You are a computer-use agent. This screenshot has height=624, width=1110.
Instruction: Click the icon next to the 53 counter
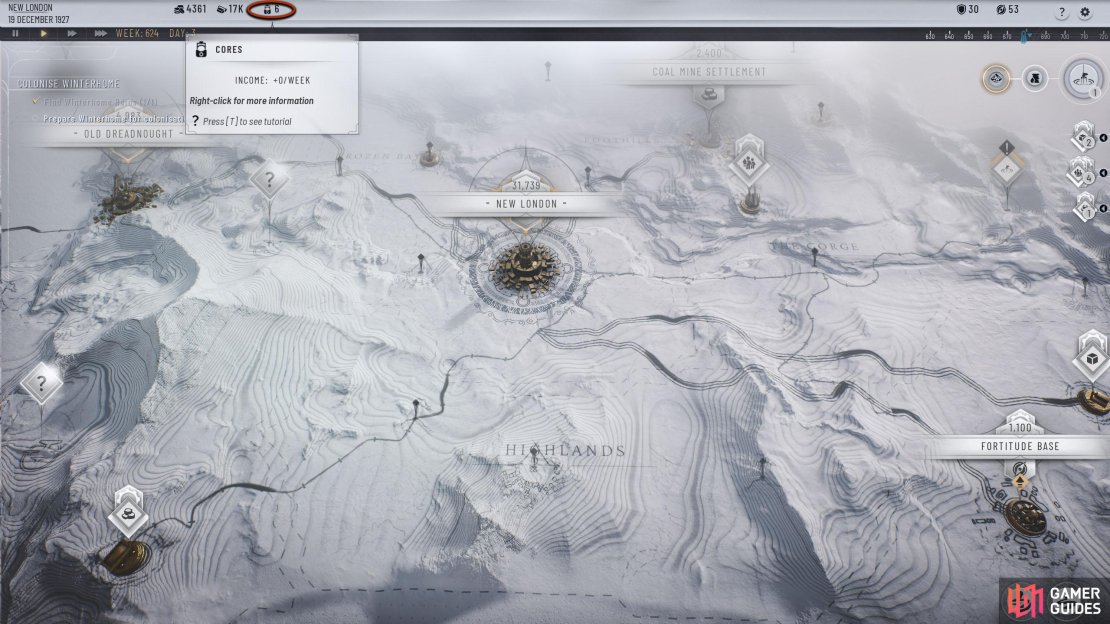1000,9
